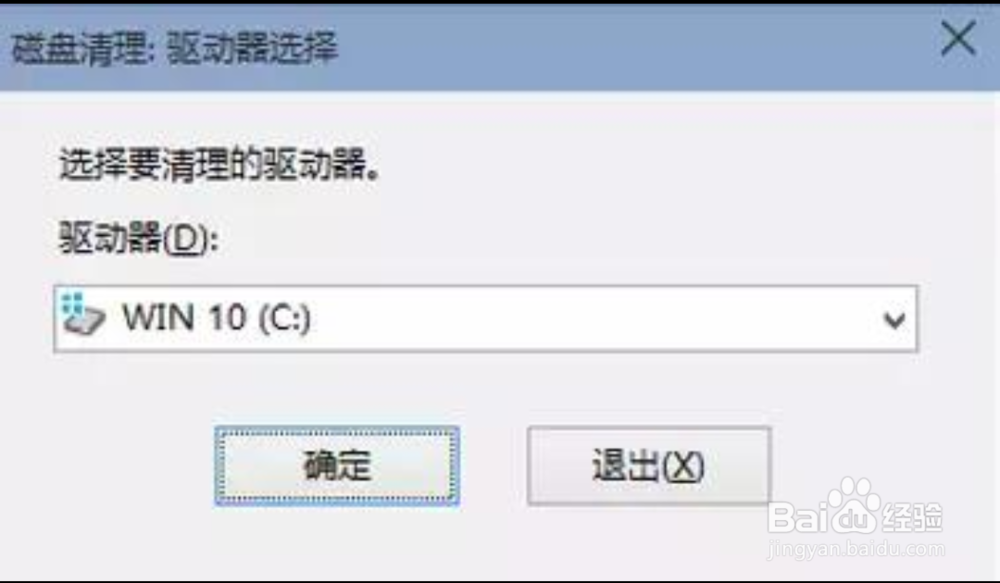This screenshot has height=583, width=1000.
Task: Click the 驱动器(D): label
Action: pyautogui.click(x=139, y=238)
